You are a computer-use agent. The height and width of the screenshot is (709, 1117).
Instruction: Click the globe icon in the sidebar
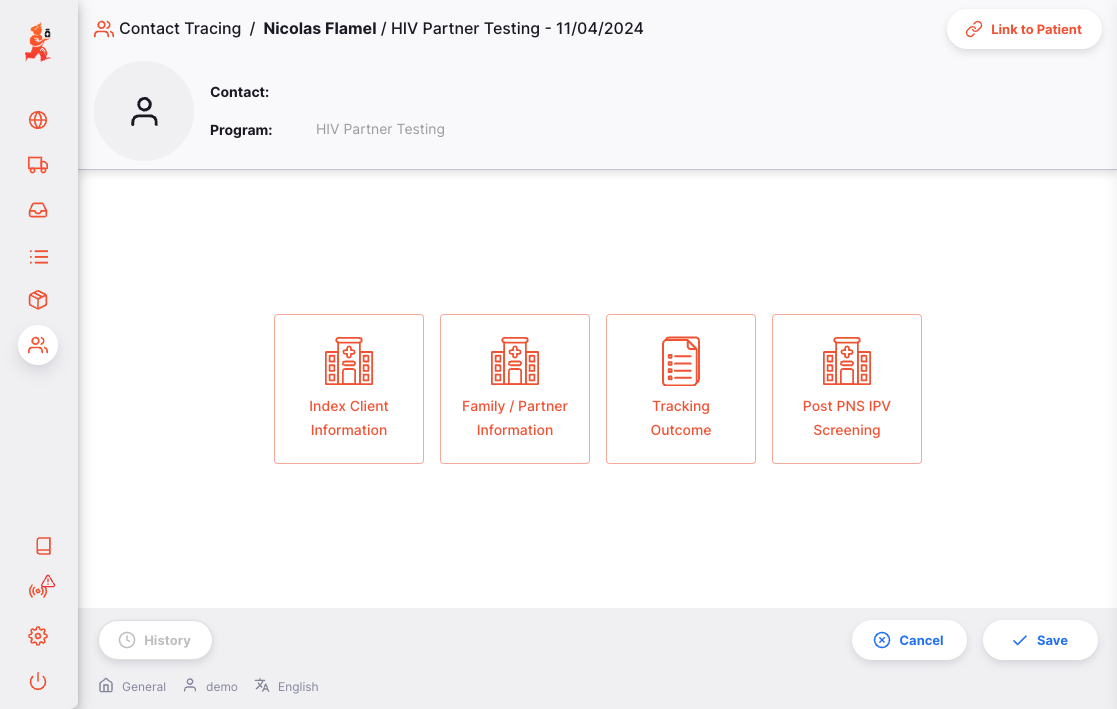38,121
